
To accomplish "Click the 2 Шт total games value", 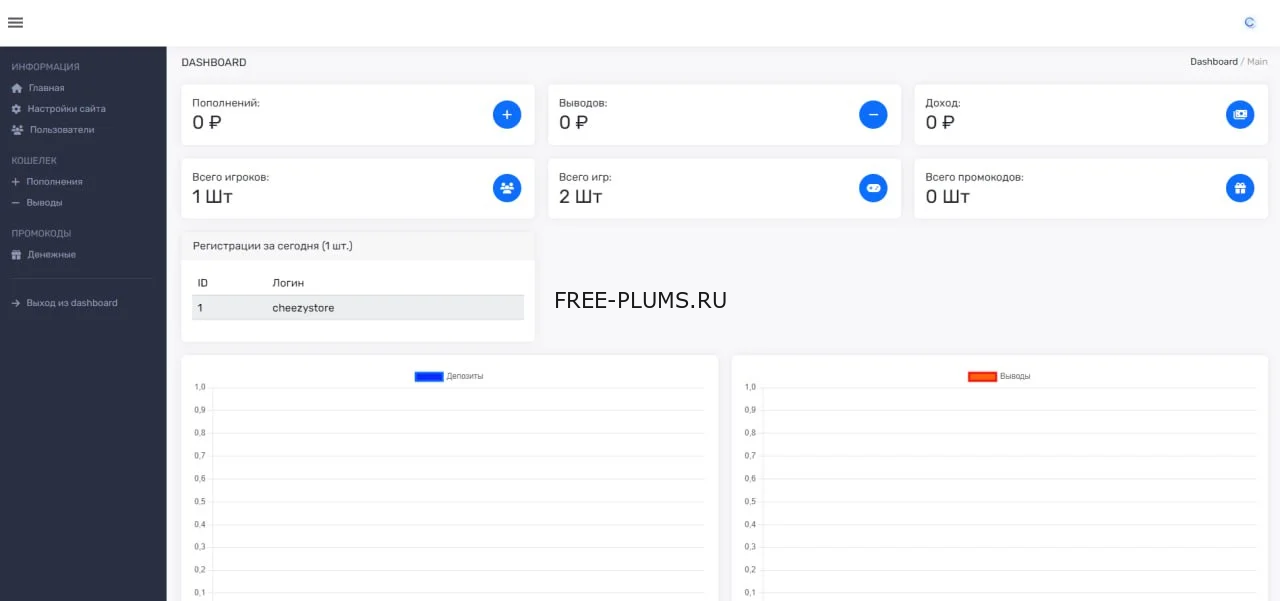I will [581, 196].
